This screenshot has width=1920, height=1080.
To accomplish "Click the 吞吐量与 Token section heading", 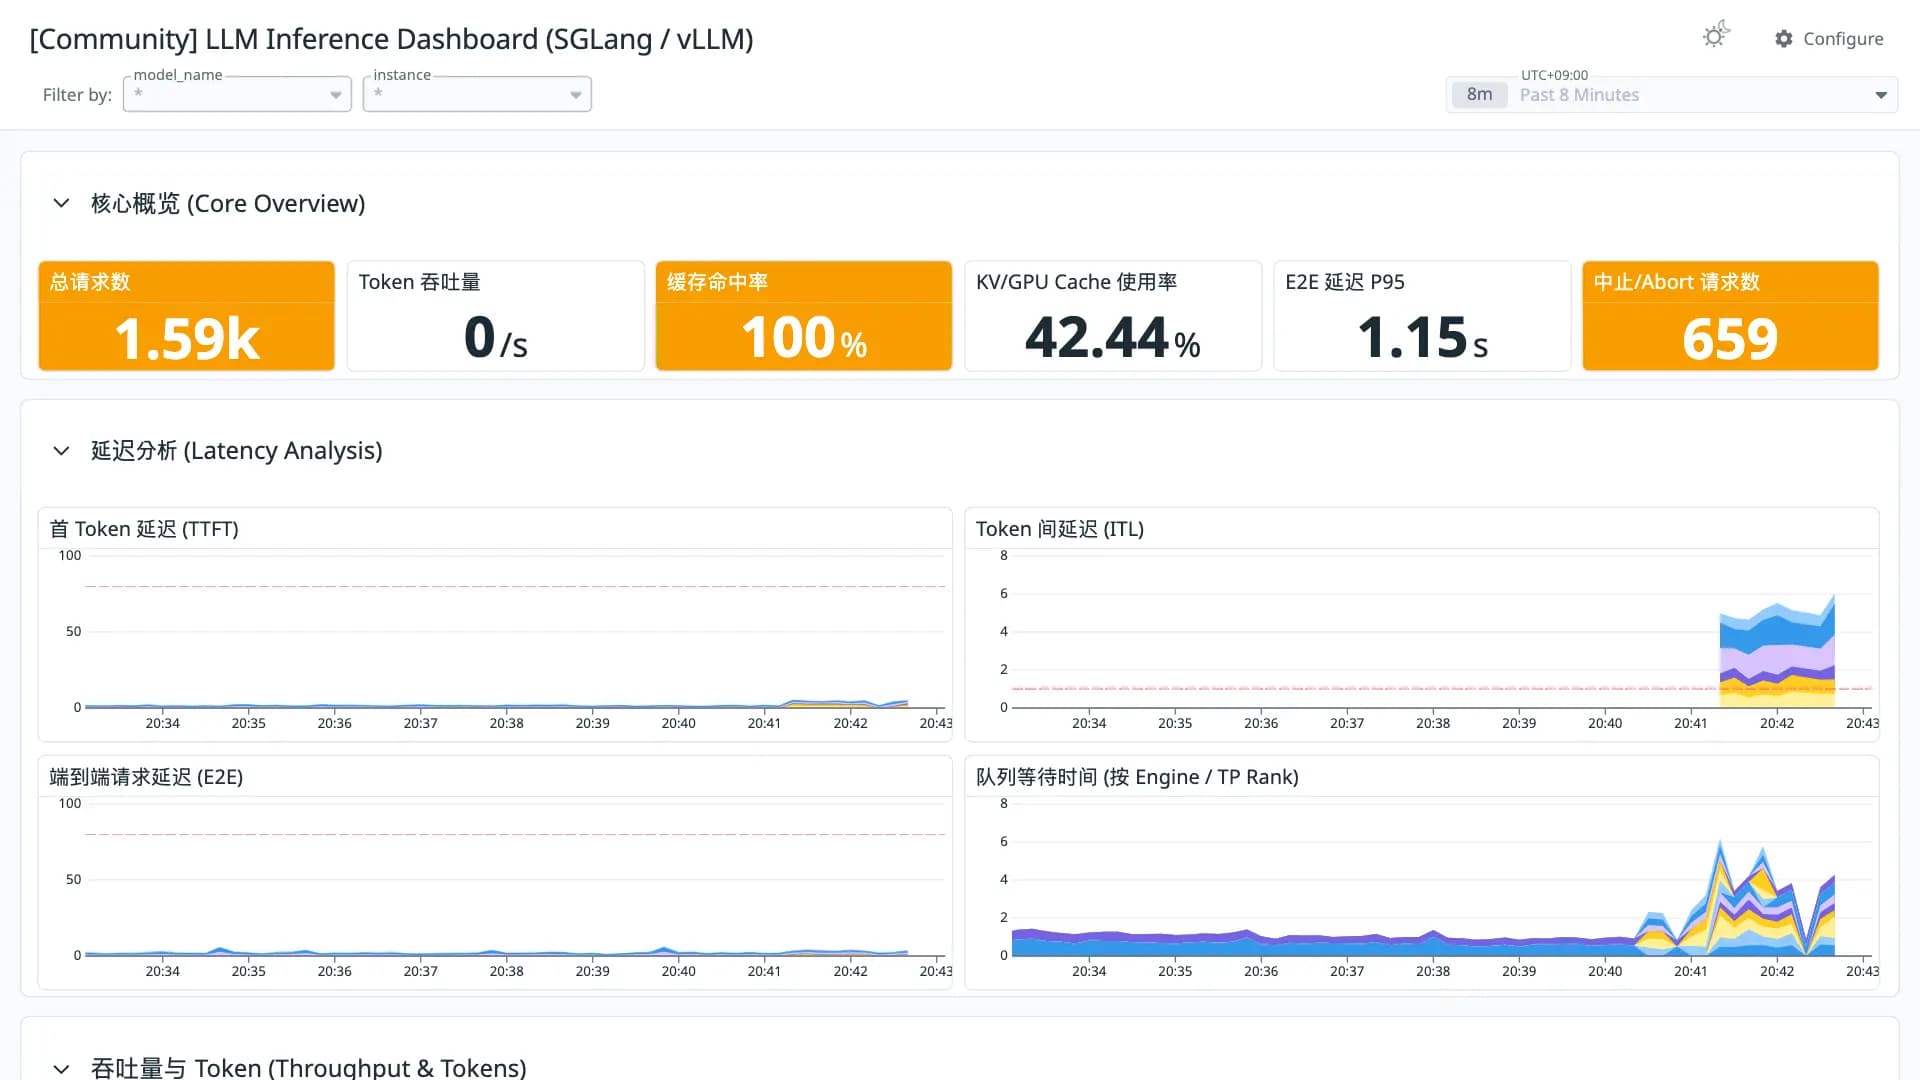I will (308, 1068).
